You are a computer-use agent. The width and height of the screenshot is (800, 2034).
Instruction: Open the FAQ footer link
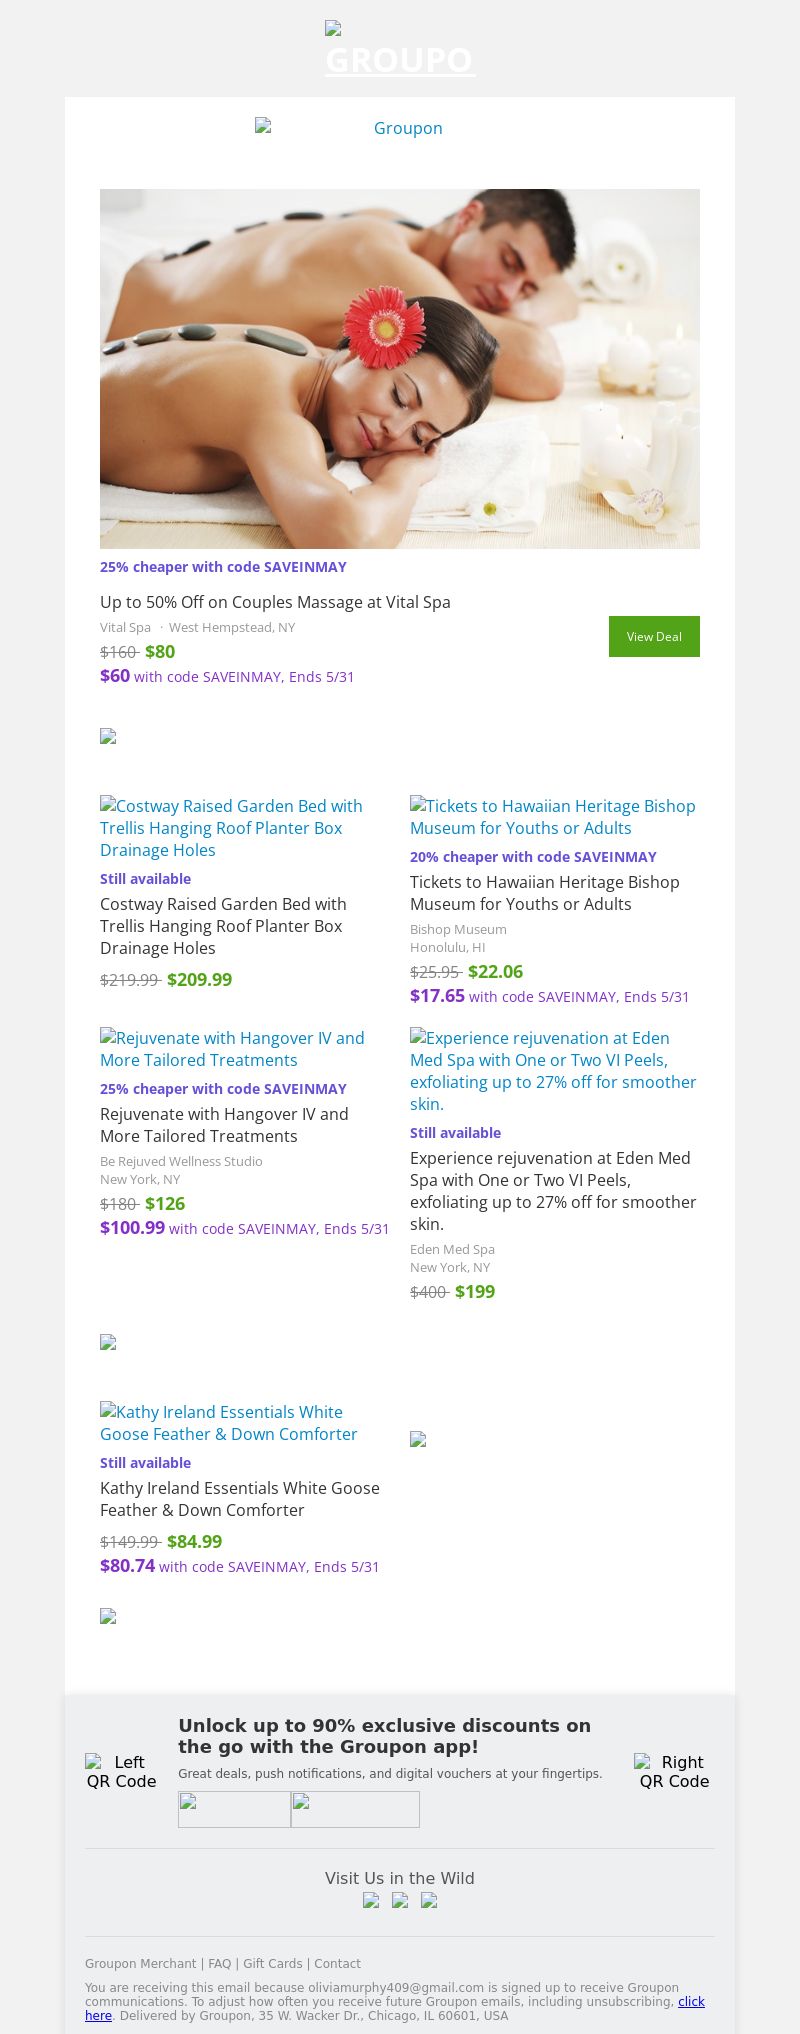pos(219,1963)
